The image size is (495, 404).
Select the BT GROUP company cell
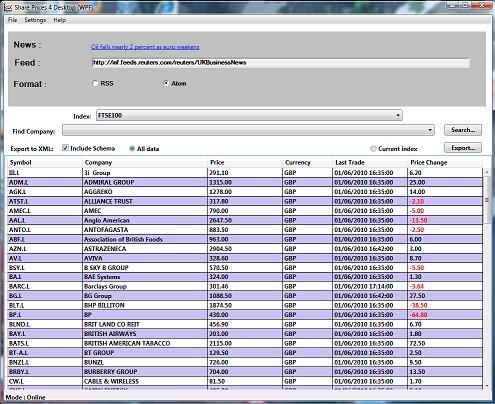[x=145, y=353]
